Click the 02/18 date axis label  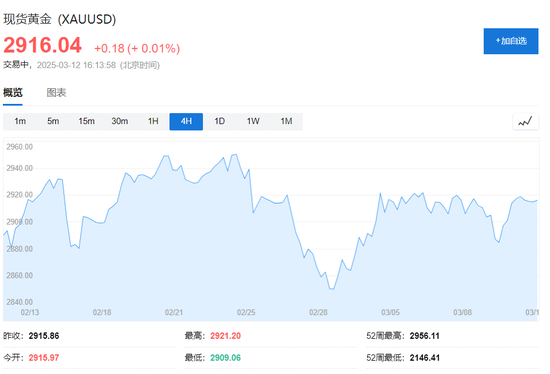[x=102, y=312]
